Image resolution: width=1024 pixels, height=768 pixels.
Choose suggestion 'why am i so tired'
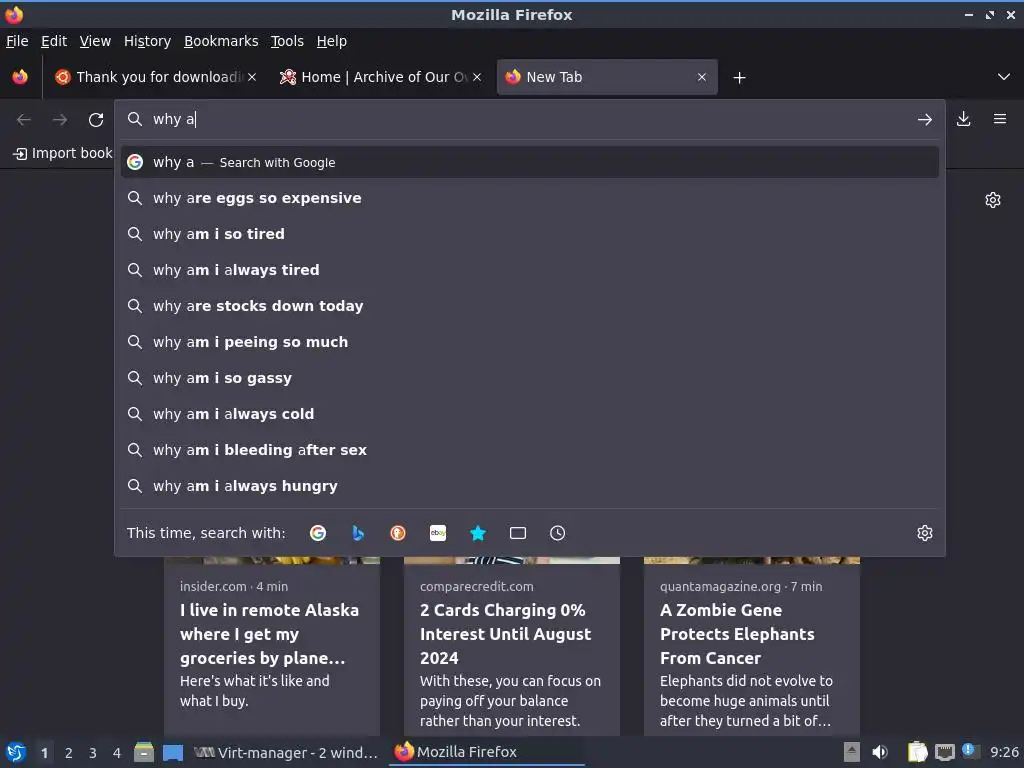pyautogui.click(x=530, y=234)
